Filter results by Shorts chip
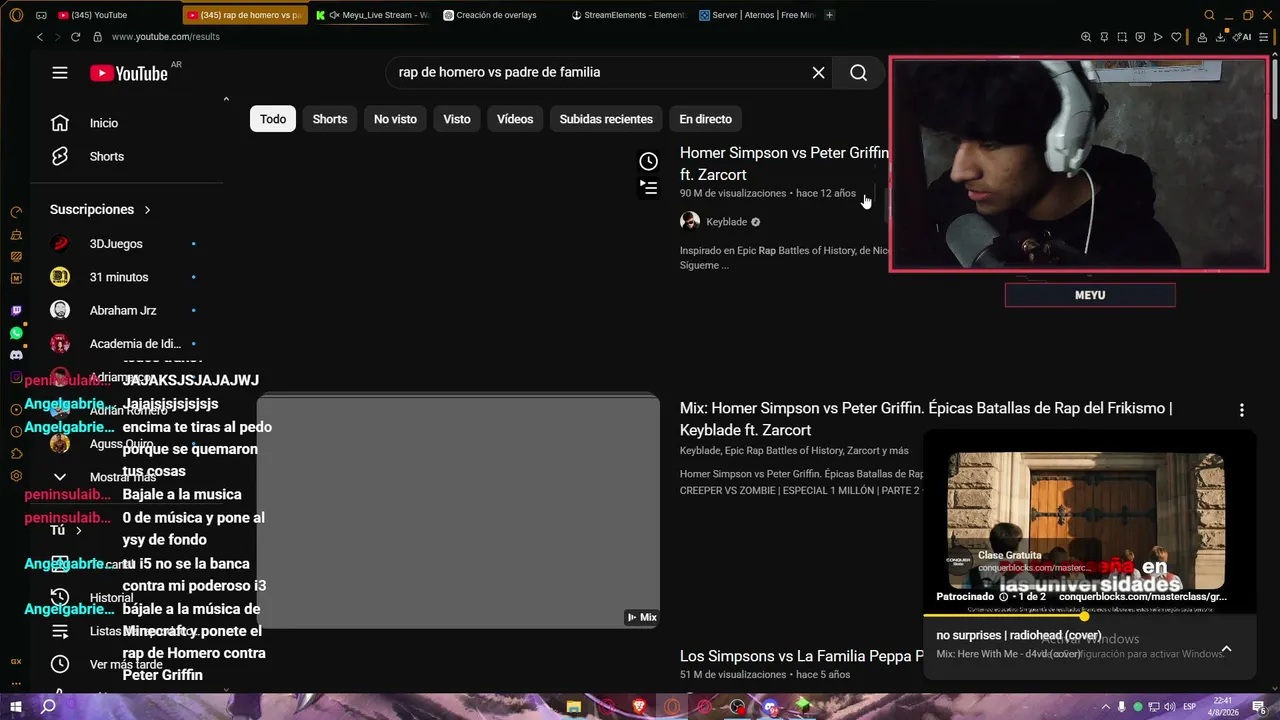Image resolution: width=1280 pixels, height=720 pixels. tap(330, 119)
